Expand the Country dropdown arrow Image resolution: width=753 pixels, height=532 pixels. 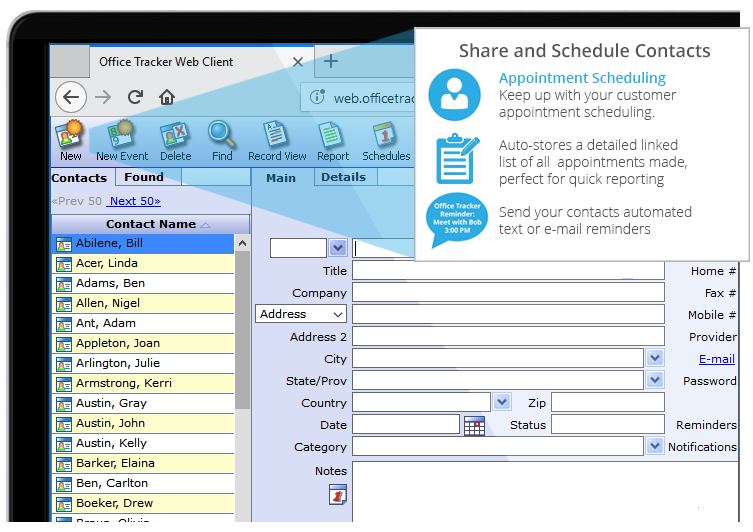pos(502,401)
